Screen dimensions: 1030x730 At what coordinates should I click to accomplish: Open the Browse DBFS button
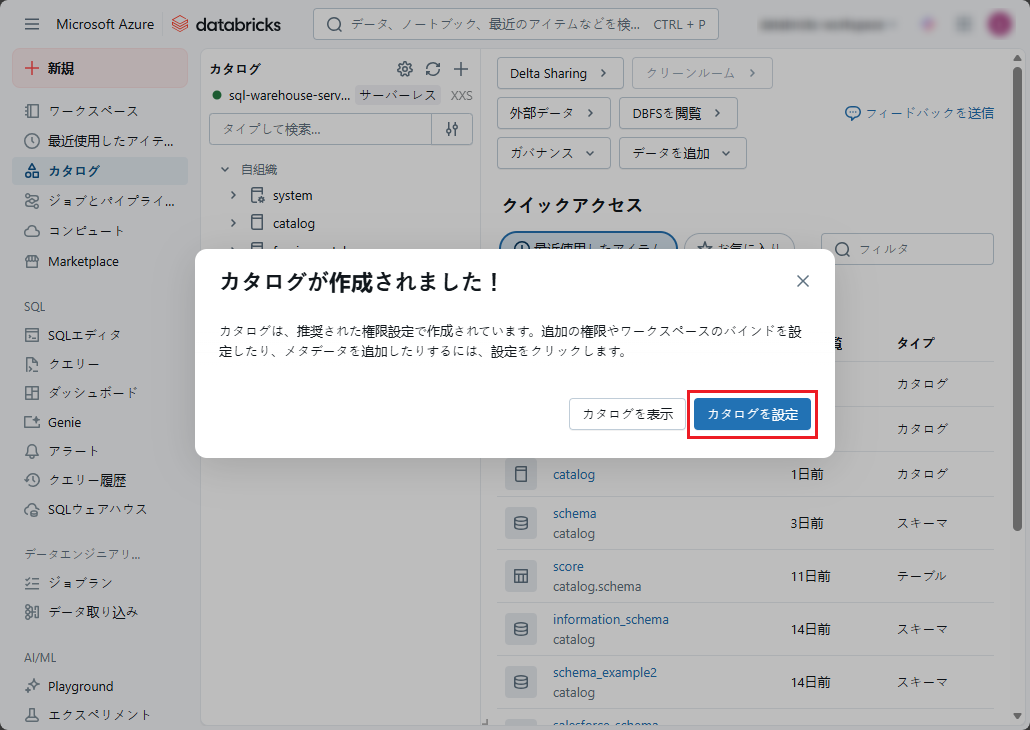point(678,113)
